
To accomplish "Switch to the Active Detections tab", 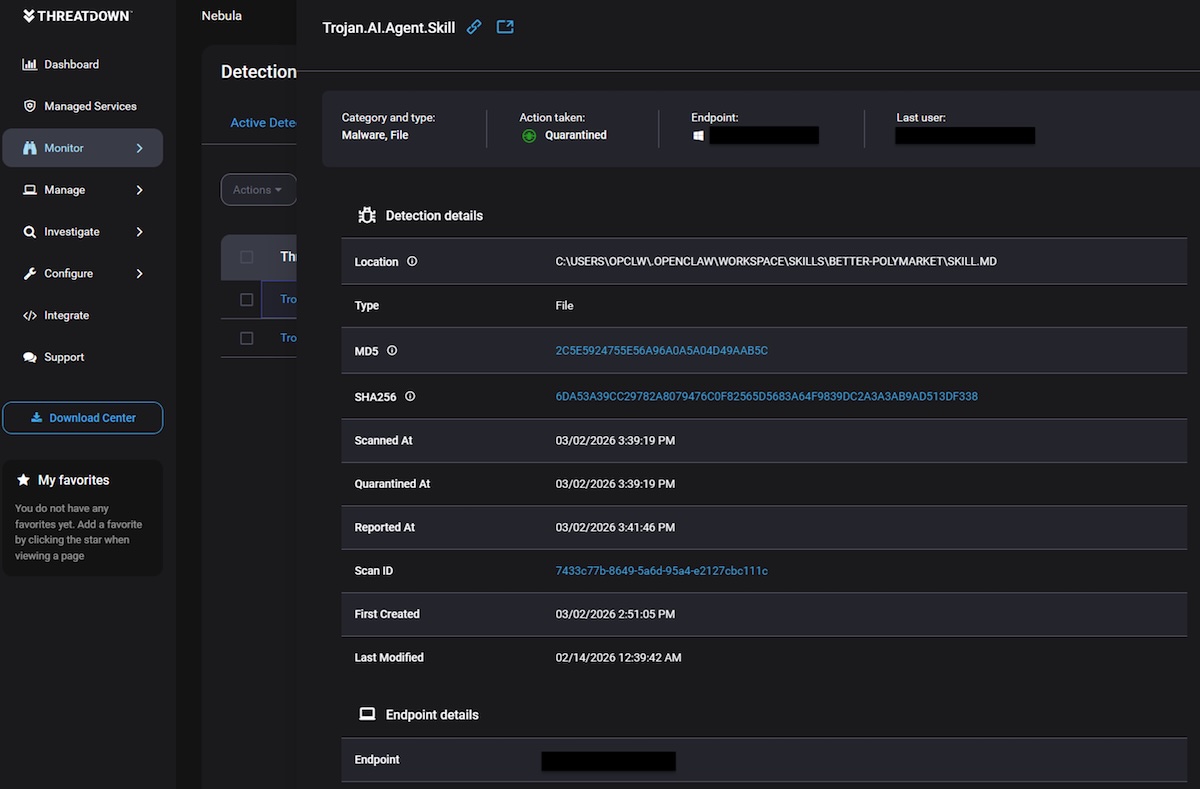I will coord(263,122).
